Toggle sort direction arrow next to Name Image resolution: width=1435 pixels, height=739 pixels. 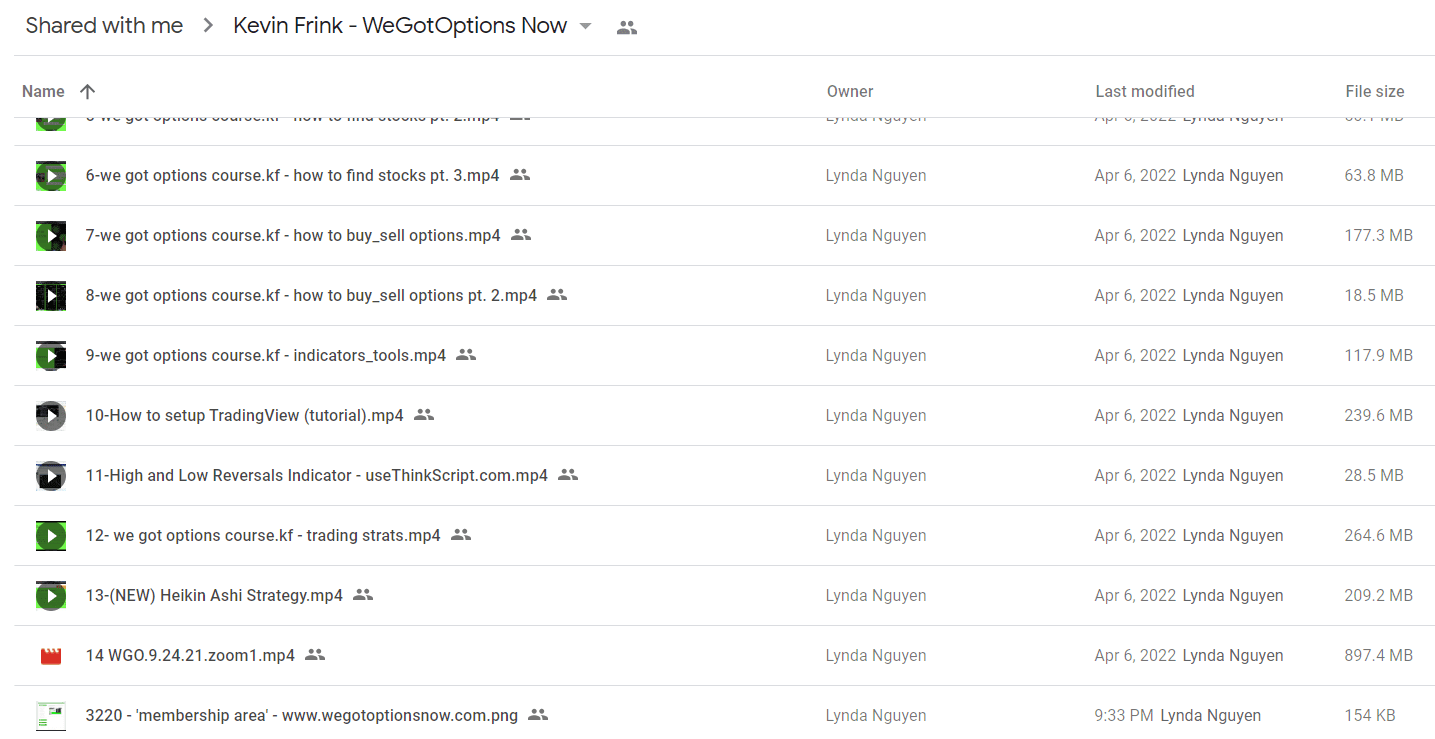[87, 91]
